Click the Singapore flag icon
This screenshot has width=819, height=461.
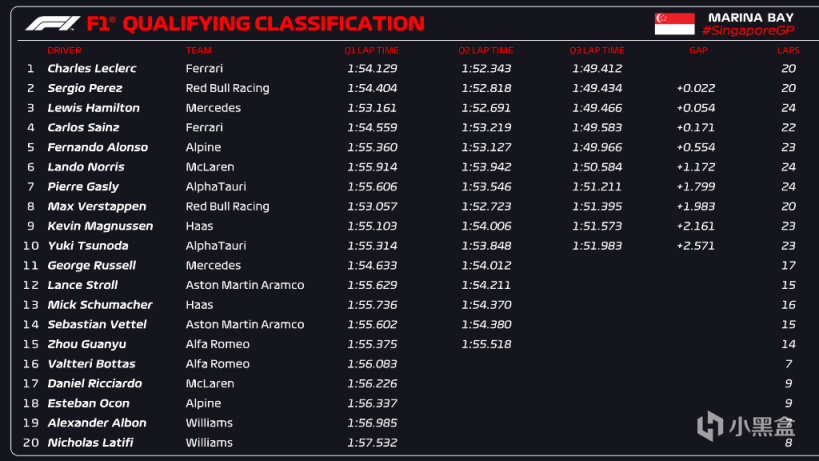tap(674, 24)
